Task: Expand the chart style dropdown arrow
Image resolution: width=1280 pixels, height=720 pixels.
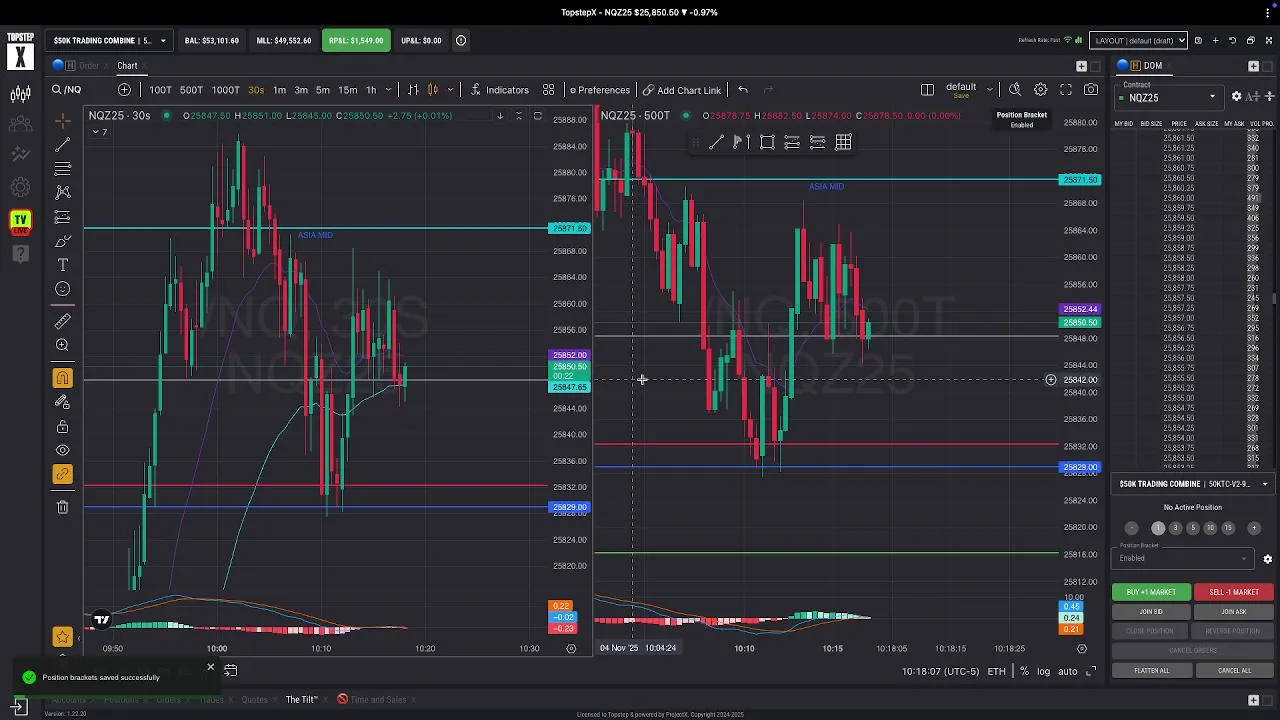Action: (x=451, y=90)
